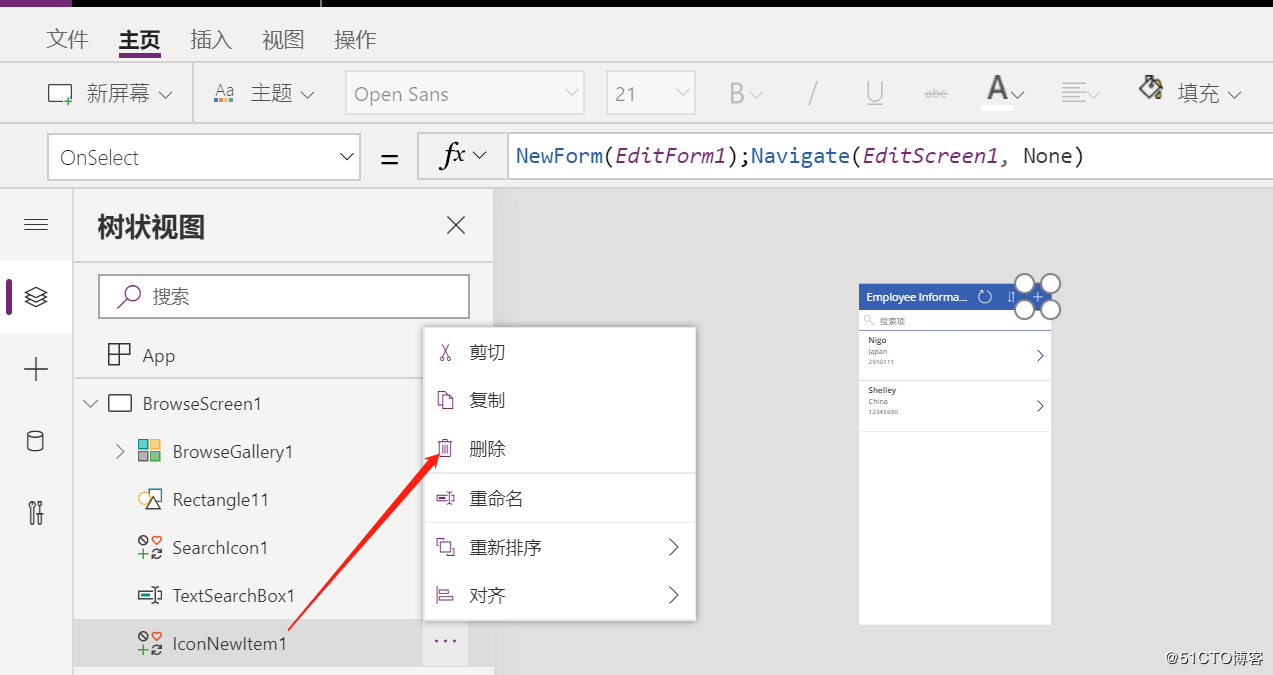The image size is (1273, 675).
Task: Open the 重新排序 submenu
Action: (x=560, y=547)
